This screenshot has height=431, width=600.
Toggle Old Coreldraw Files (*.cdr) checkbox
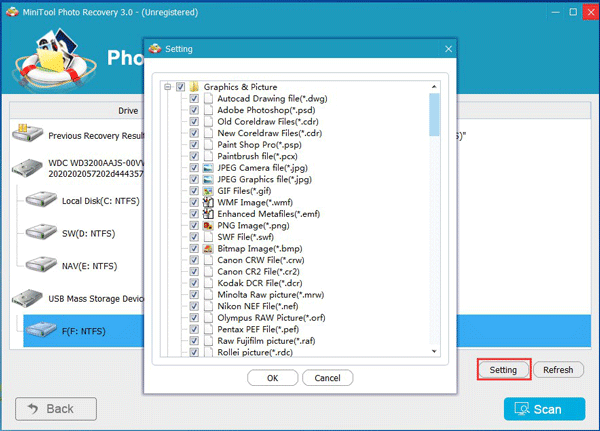point(194,121)
